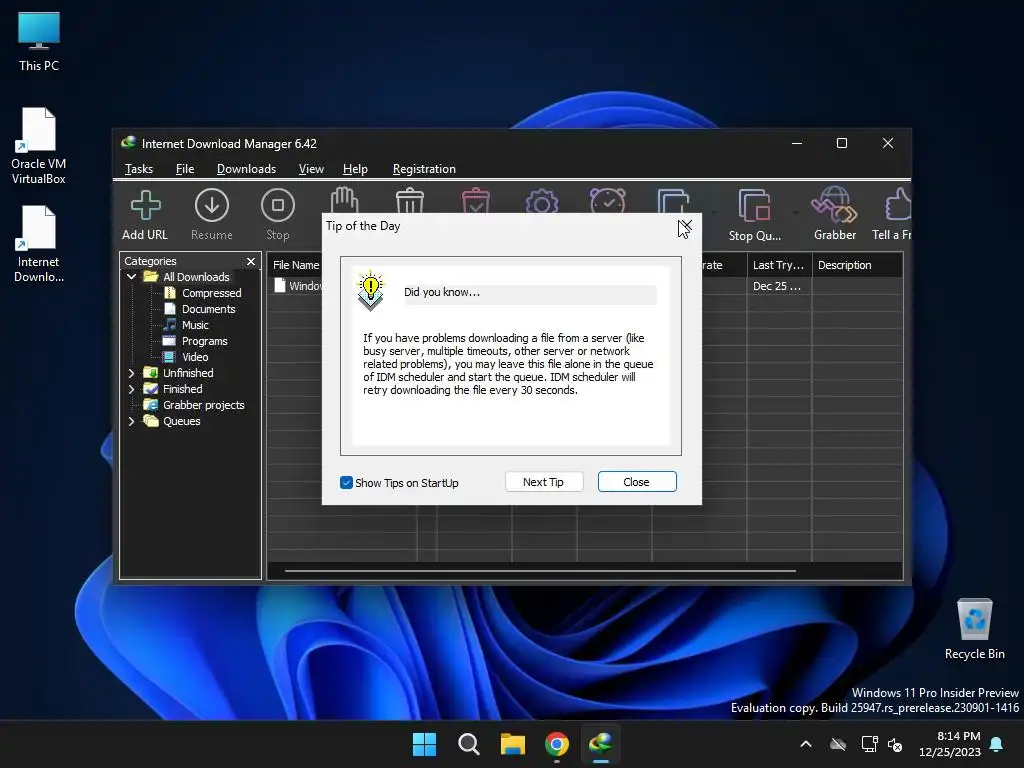
Task: Open the Options gear toolbar icon
Action: coord(541,200)
